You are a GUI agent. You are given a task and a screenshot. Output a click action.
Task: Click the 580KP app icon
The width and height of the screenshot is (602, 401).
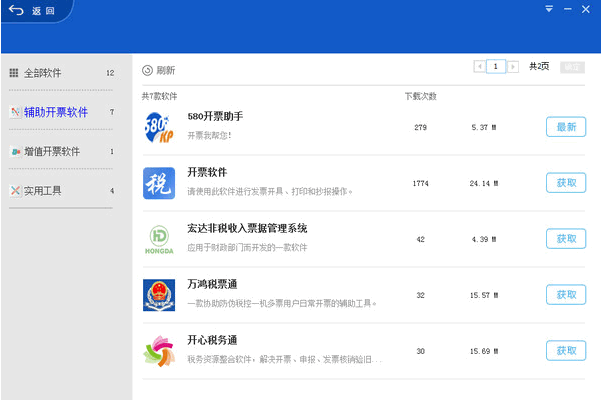pos(159,128)
